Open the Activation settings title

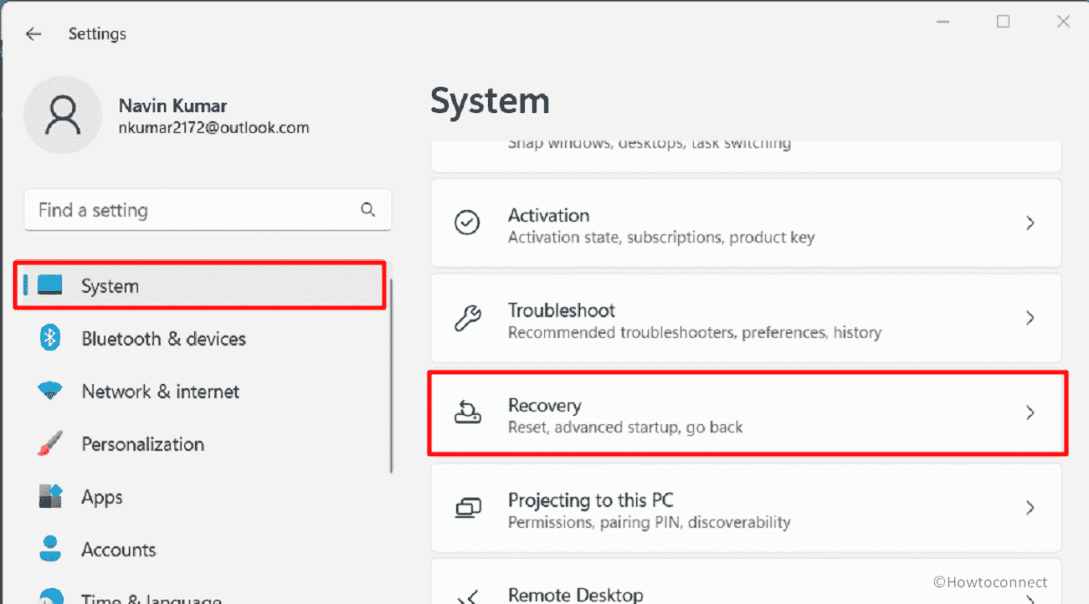pos(549,215)
